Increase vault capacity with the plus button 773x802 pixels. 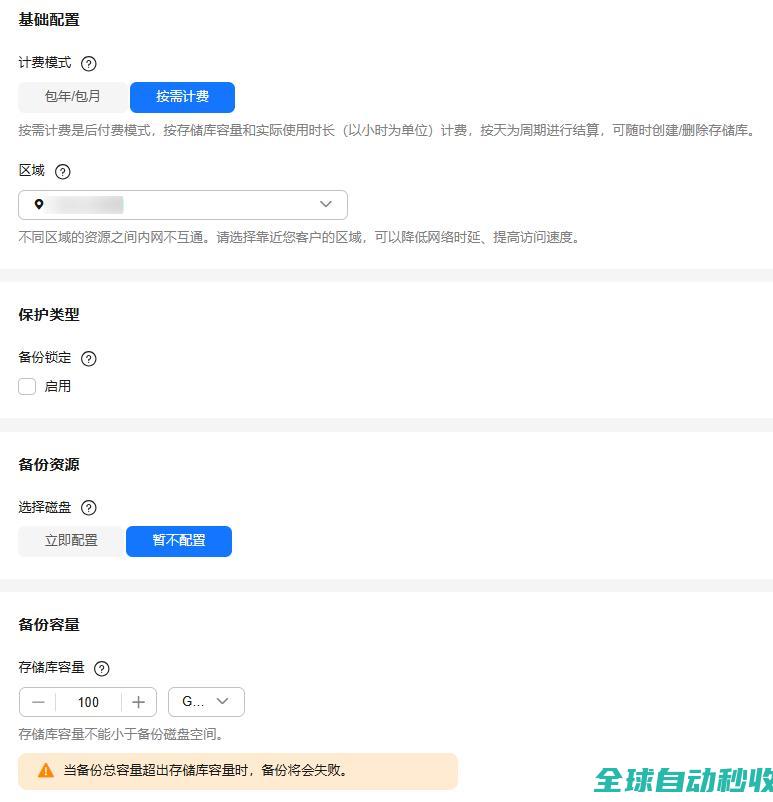[x=138, y=702]
